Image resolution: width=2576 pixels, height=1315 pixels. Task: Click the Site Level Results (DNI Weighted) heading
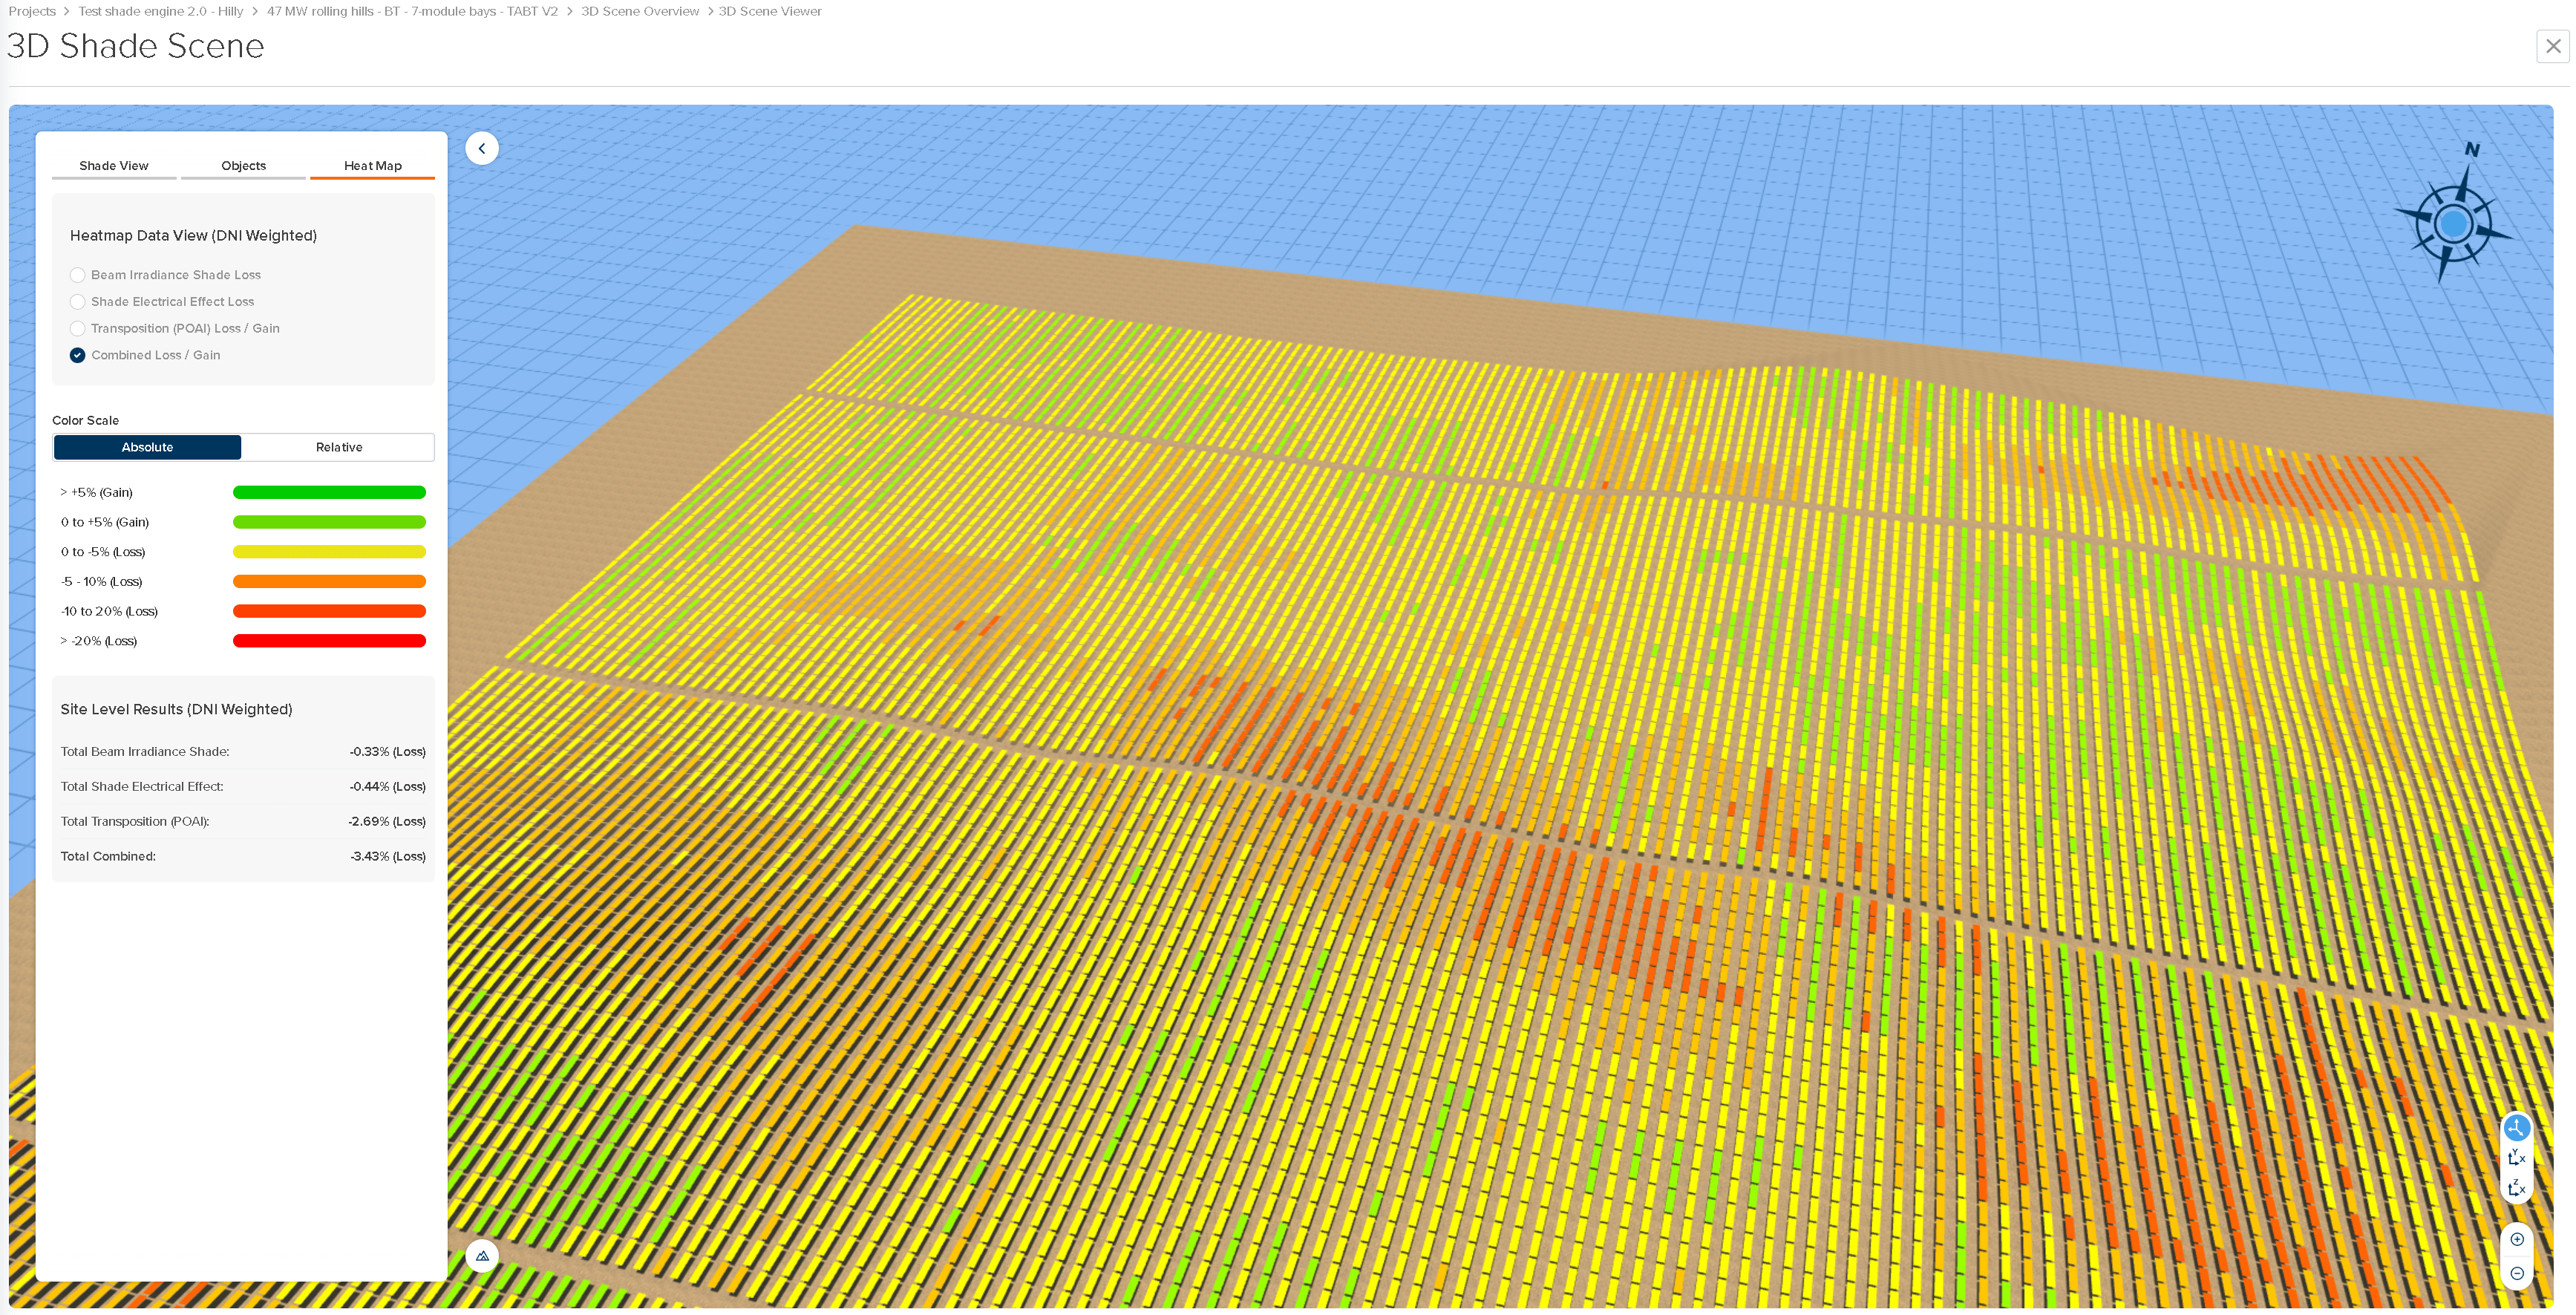(x=176, y=710)
